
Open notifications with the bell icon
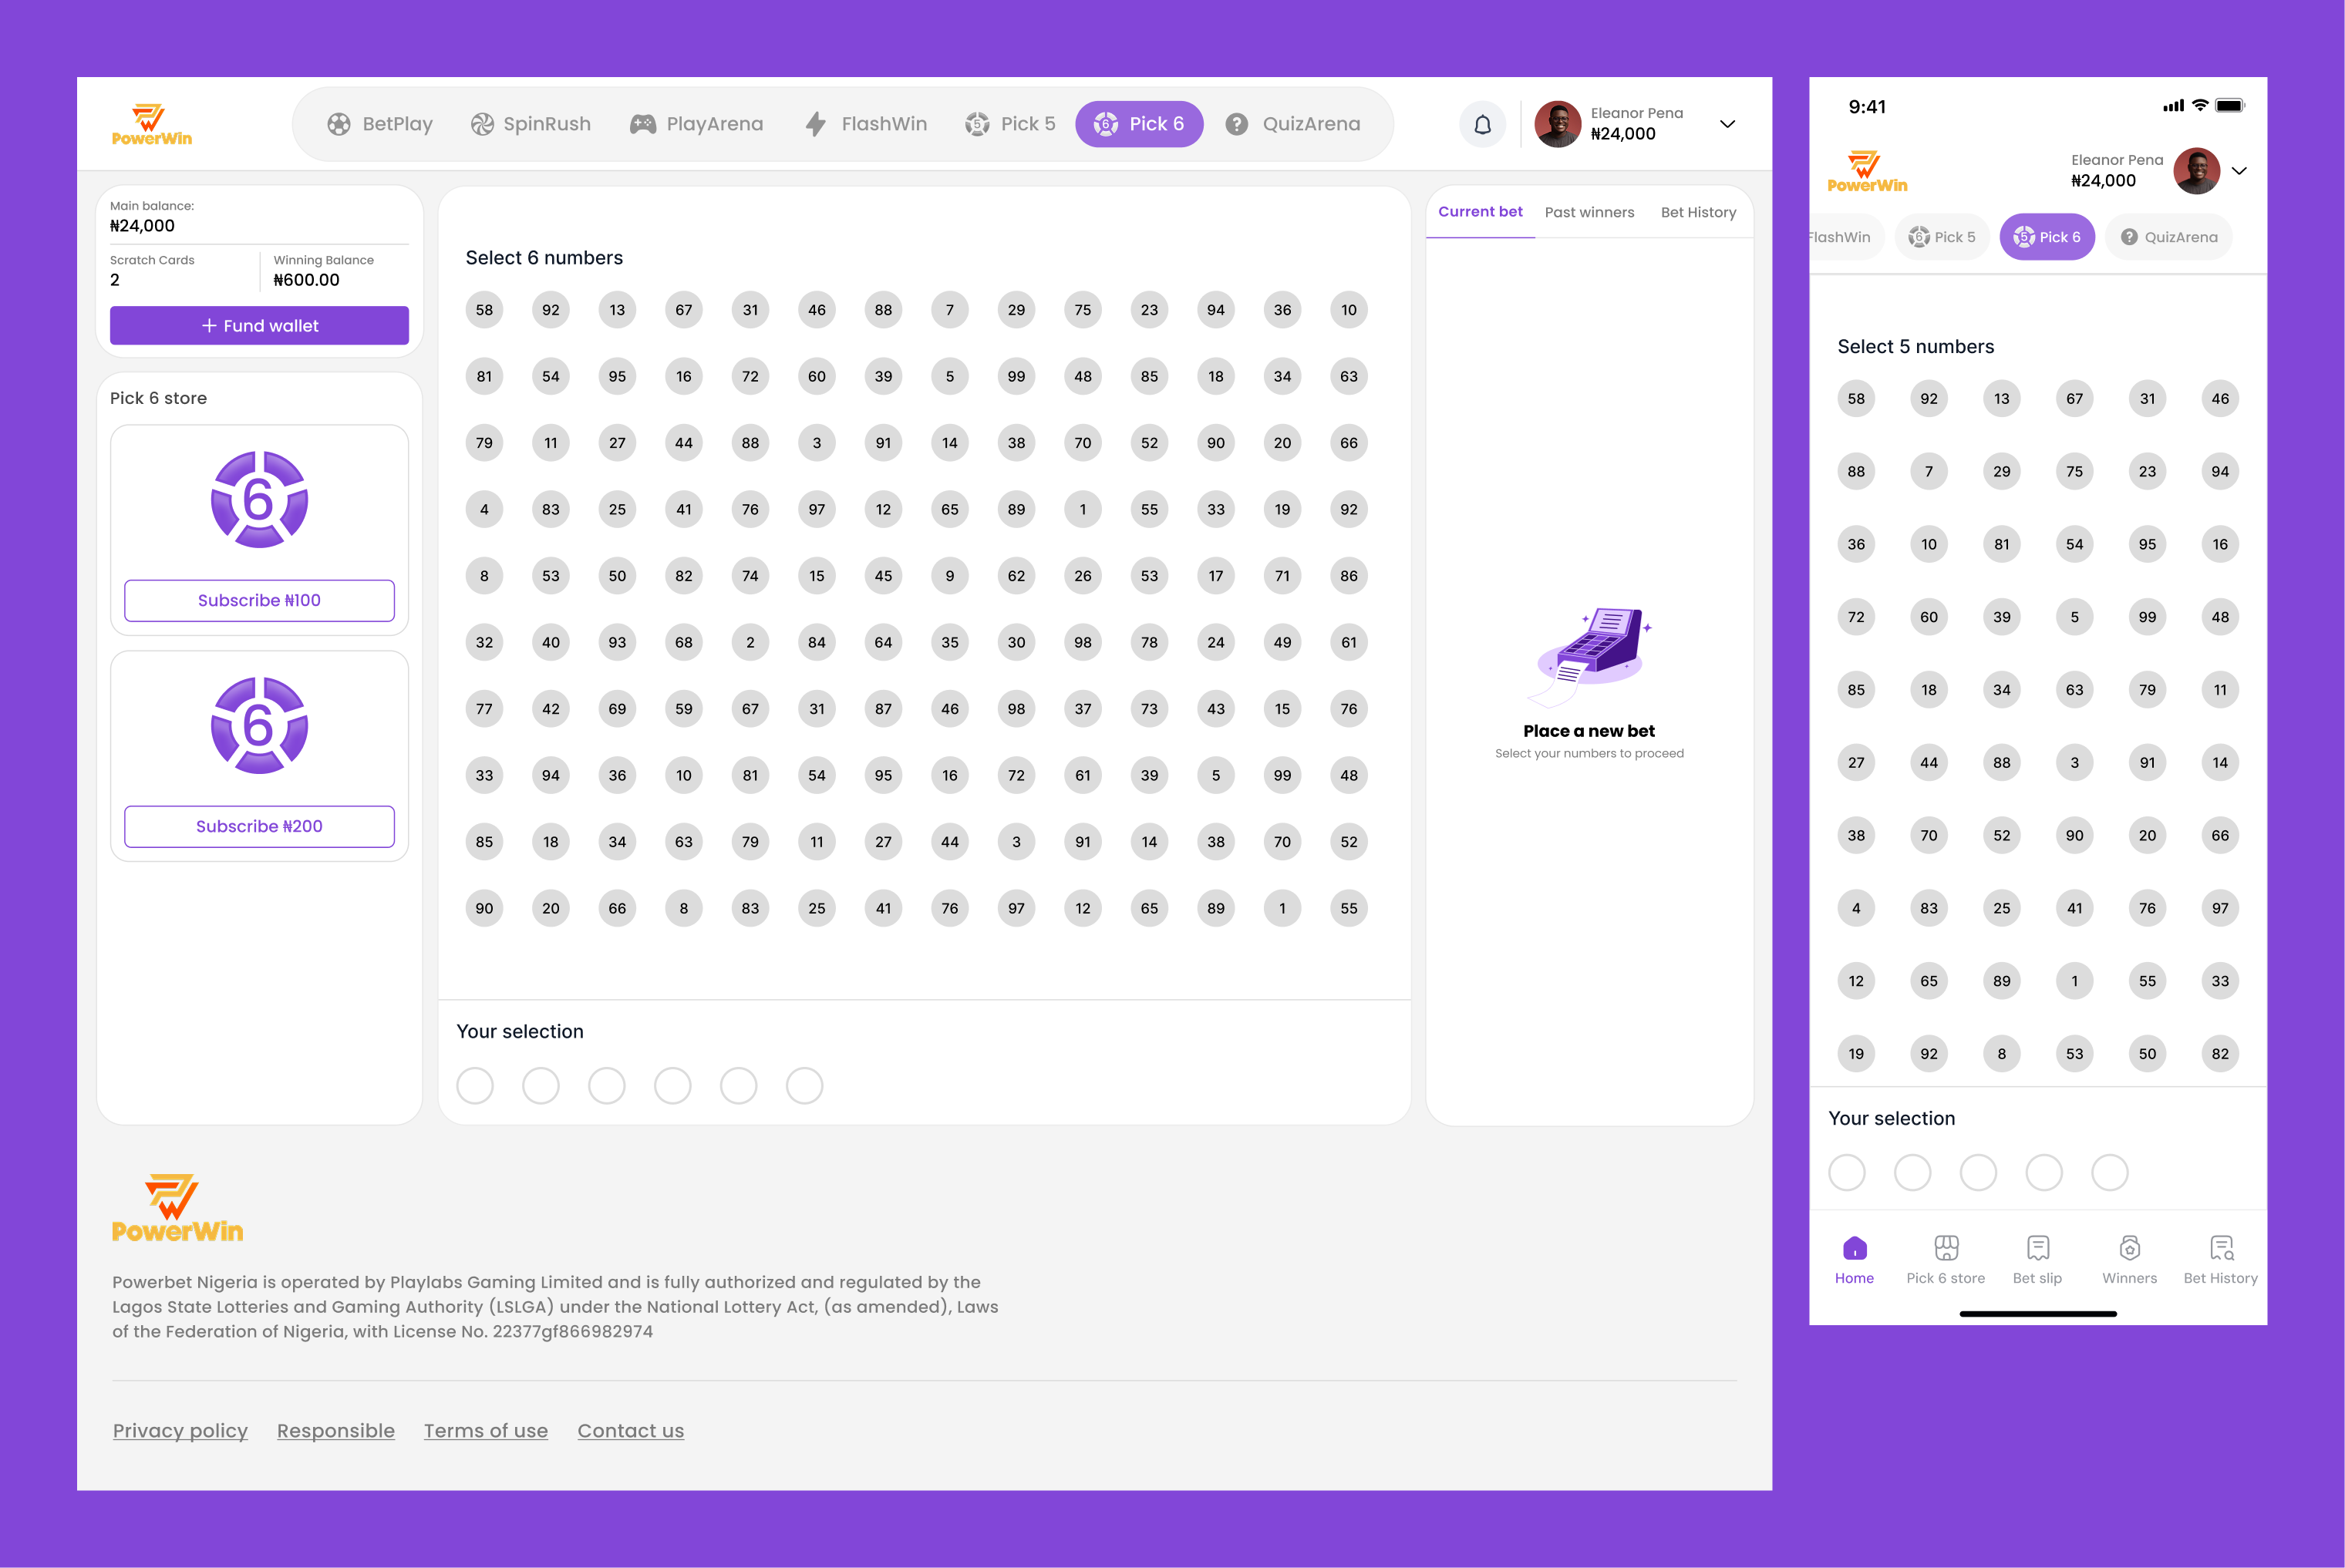(1482, 125)
